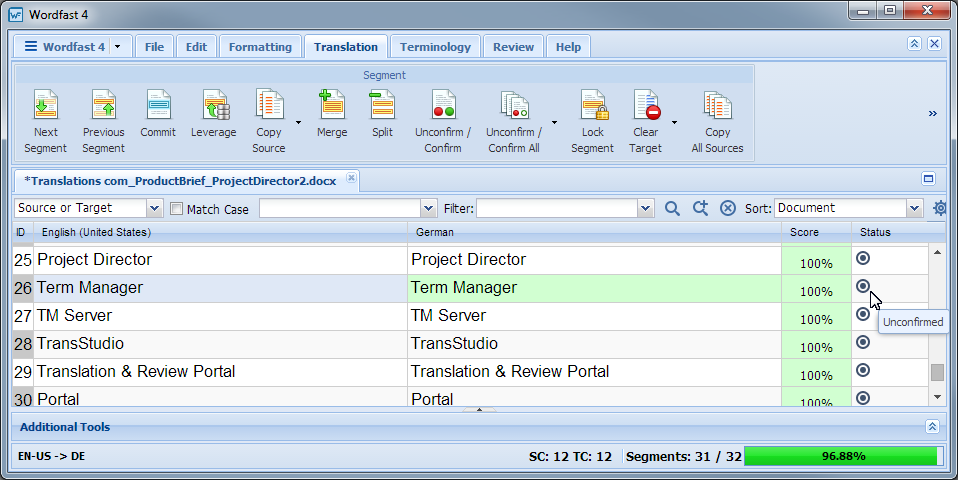Copy All Sources

717,121
